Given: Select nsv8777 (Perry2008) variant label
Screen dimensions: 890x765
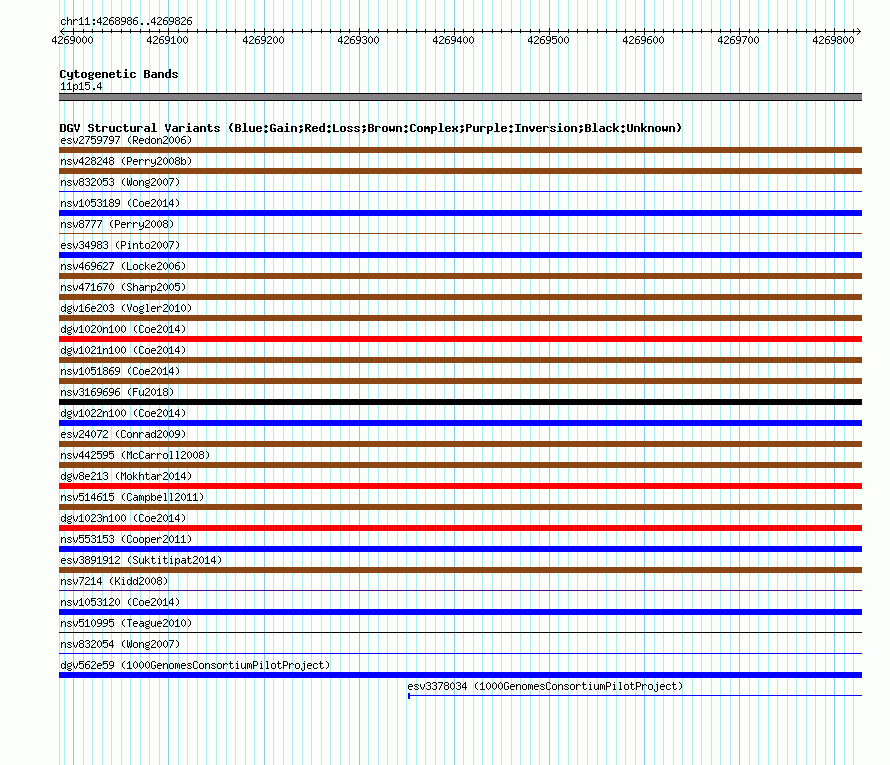Looking at the screenshot, I should pyautogui.click(x=117, y=224).
